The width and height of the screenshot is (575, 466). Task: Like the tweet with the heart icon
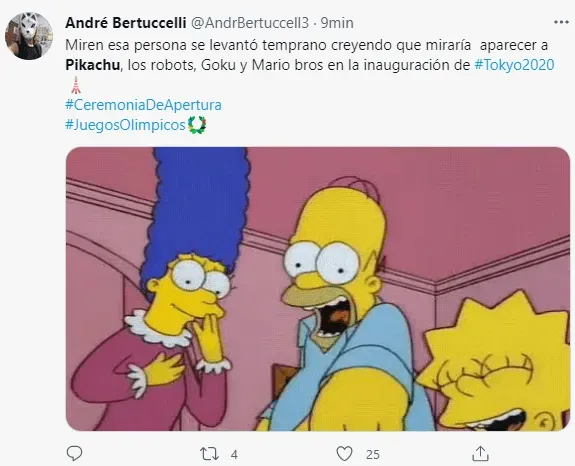[344, 454]
